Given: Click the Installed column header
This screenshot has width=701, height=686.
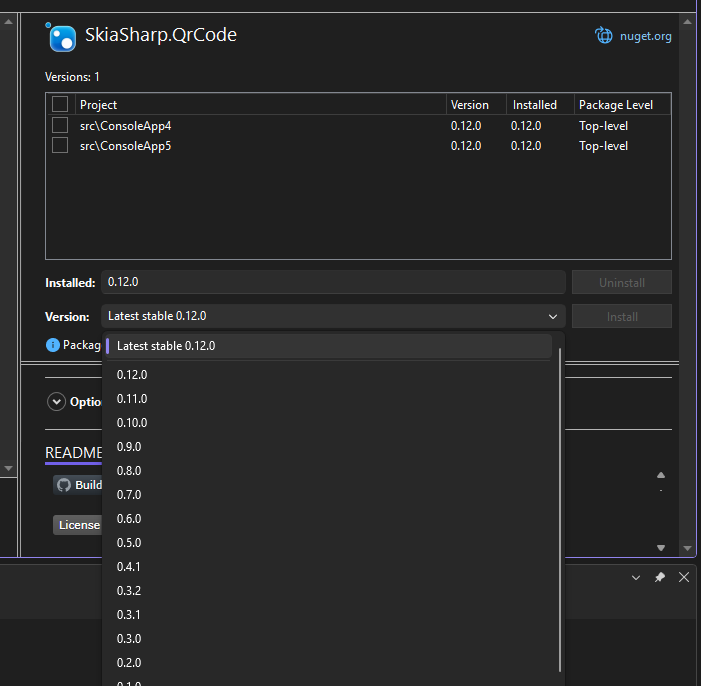Looking at the screenshot, I should 540,105.
